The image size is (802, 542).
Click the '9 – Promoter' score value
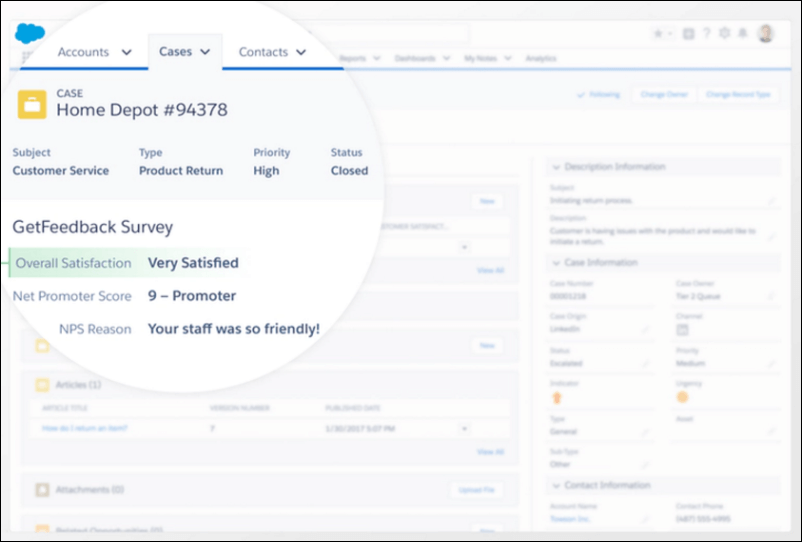click(192, 296)
